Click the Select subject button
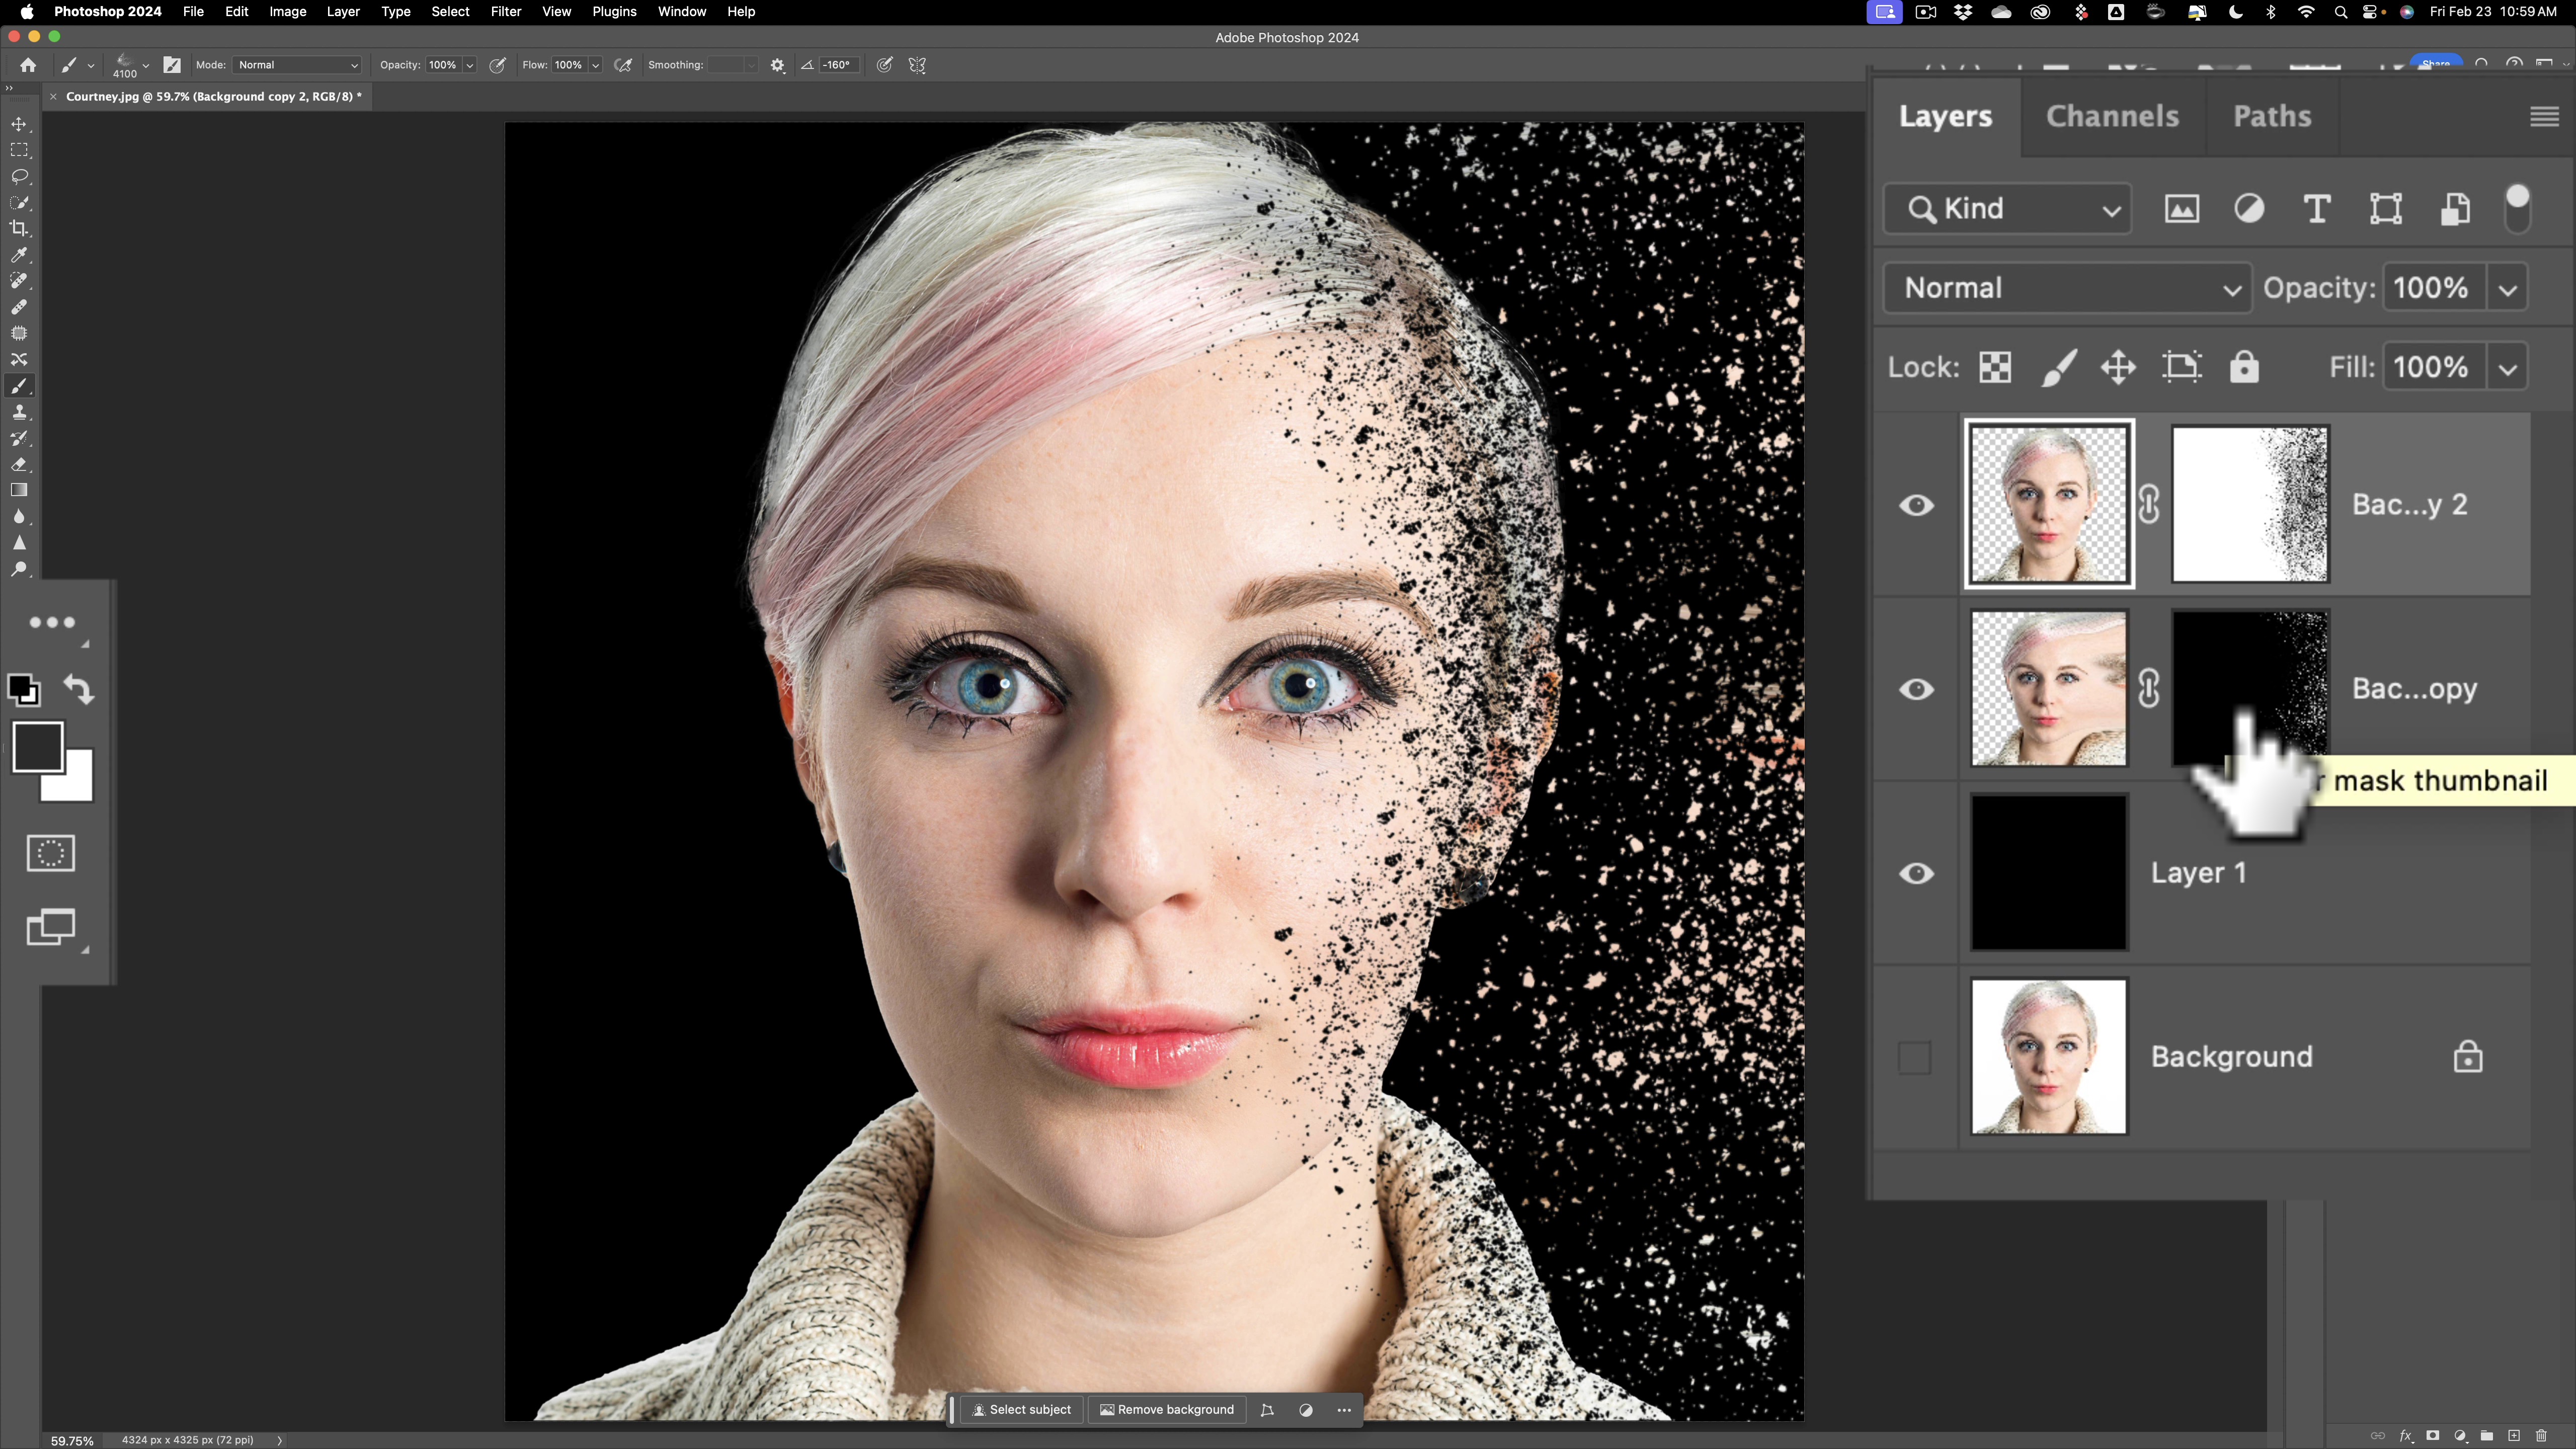The width and height of the screenshot is (2576, 1449). (x=1021, y=1409)
